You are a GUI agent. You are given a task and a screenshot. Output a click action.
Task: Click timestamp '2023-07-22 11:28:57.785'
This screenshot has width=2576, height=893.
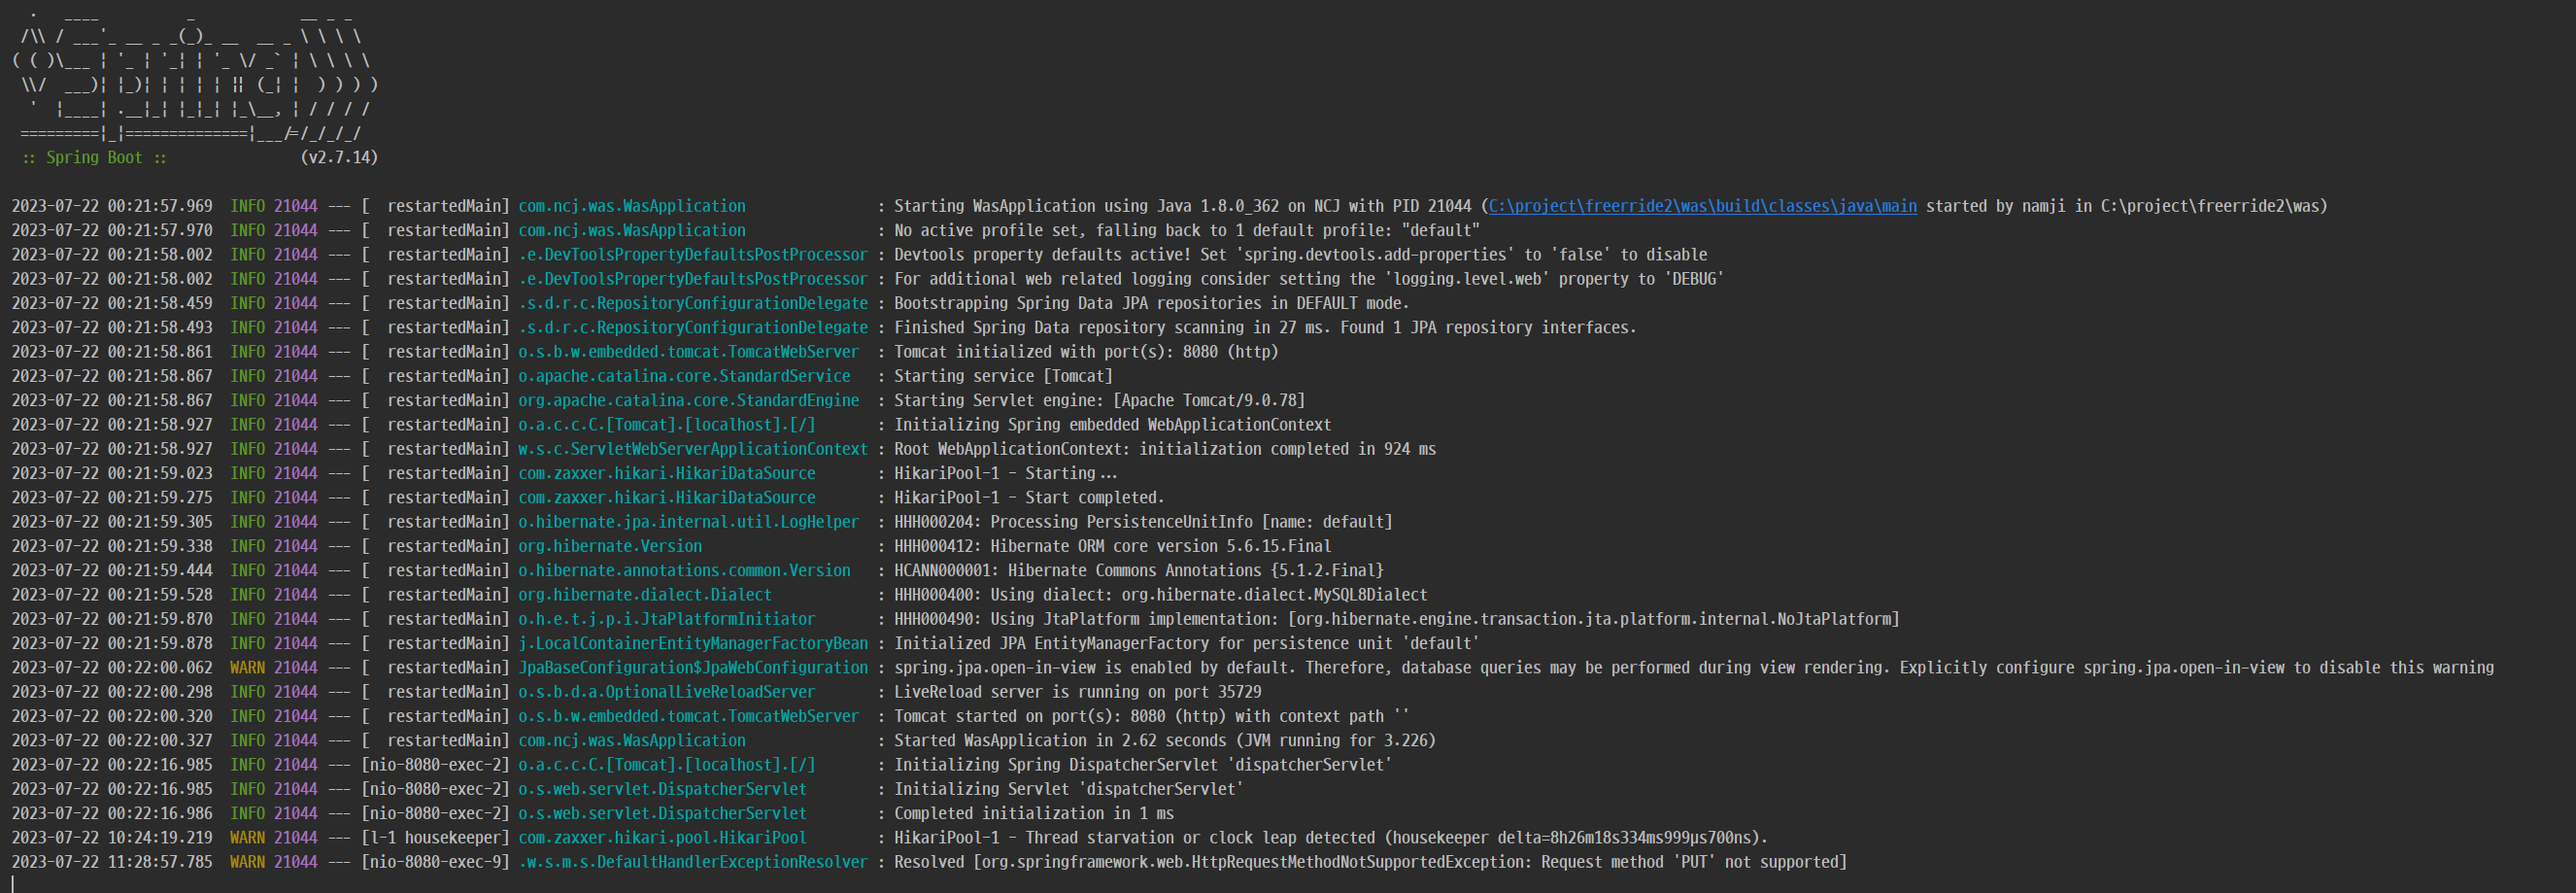coord(112,862)
